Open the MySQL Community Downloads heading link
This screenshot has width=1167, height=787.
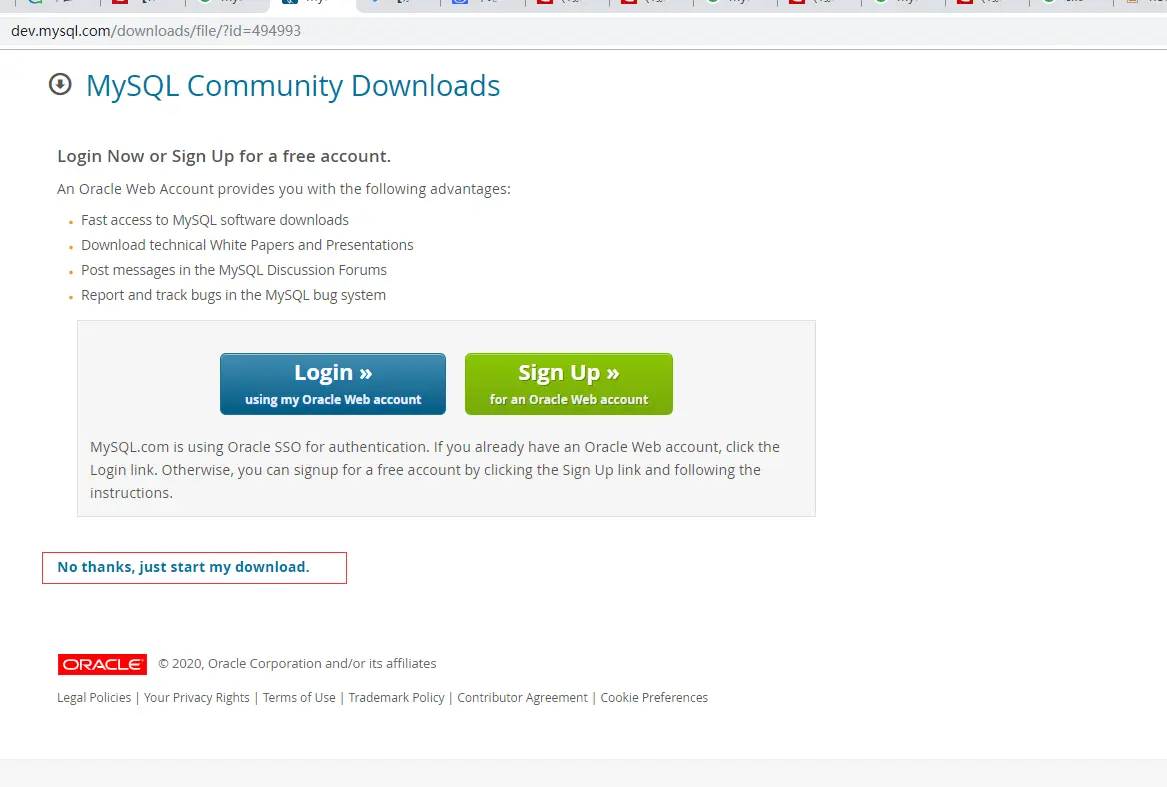292,86
